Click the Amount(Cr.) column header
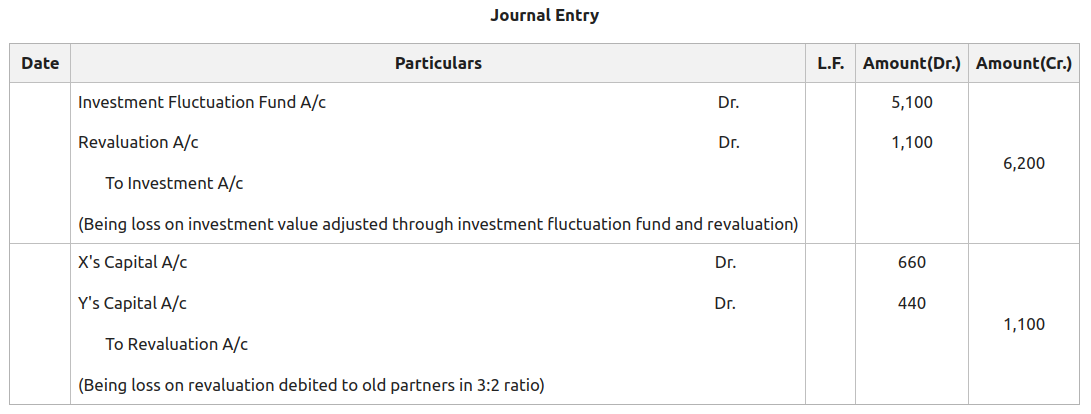This screenshot has height=414, width=1091. (1024, 63)
